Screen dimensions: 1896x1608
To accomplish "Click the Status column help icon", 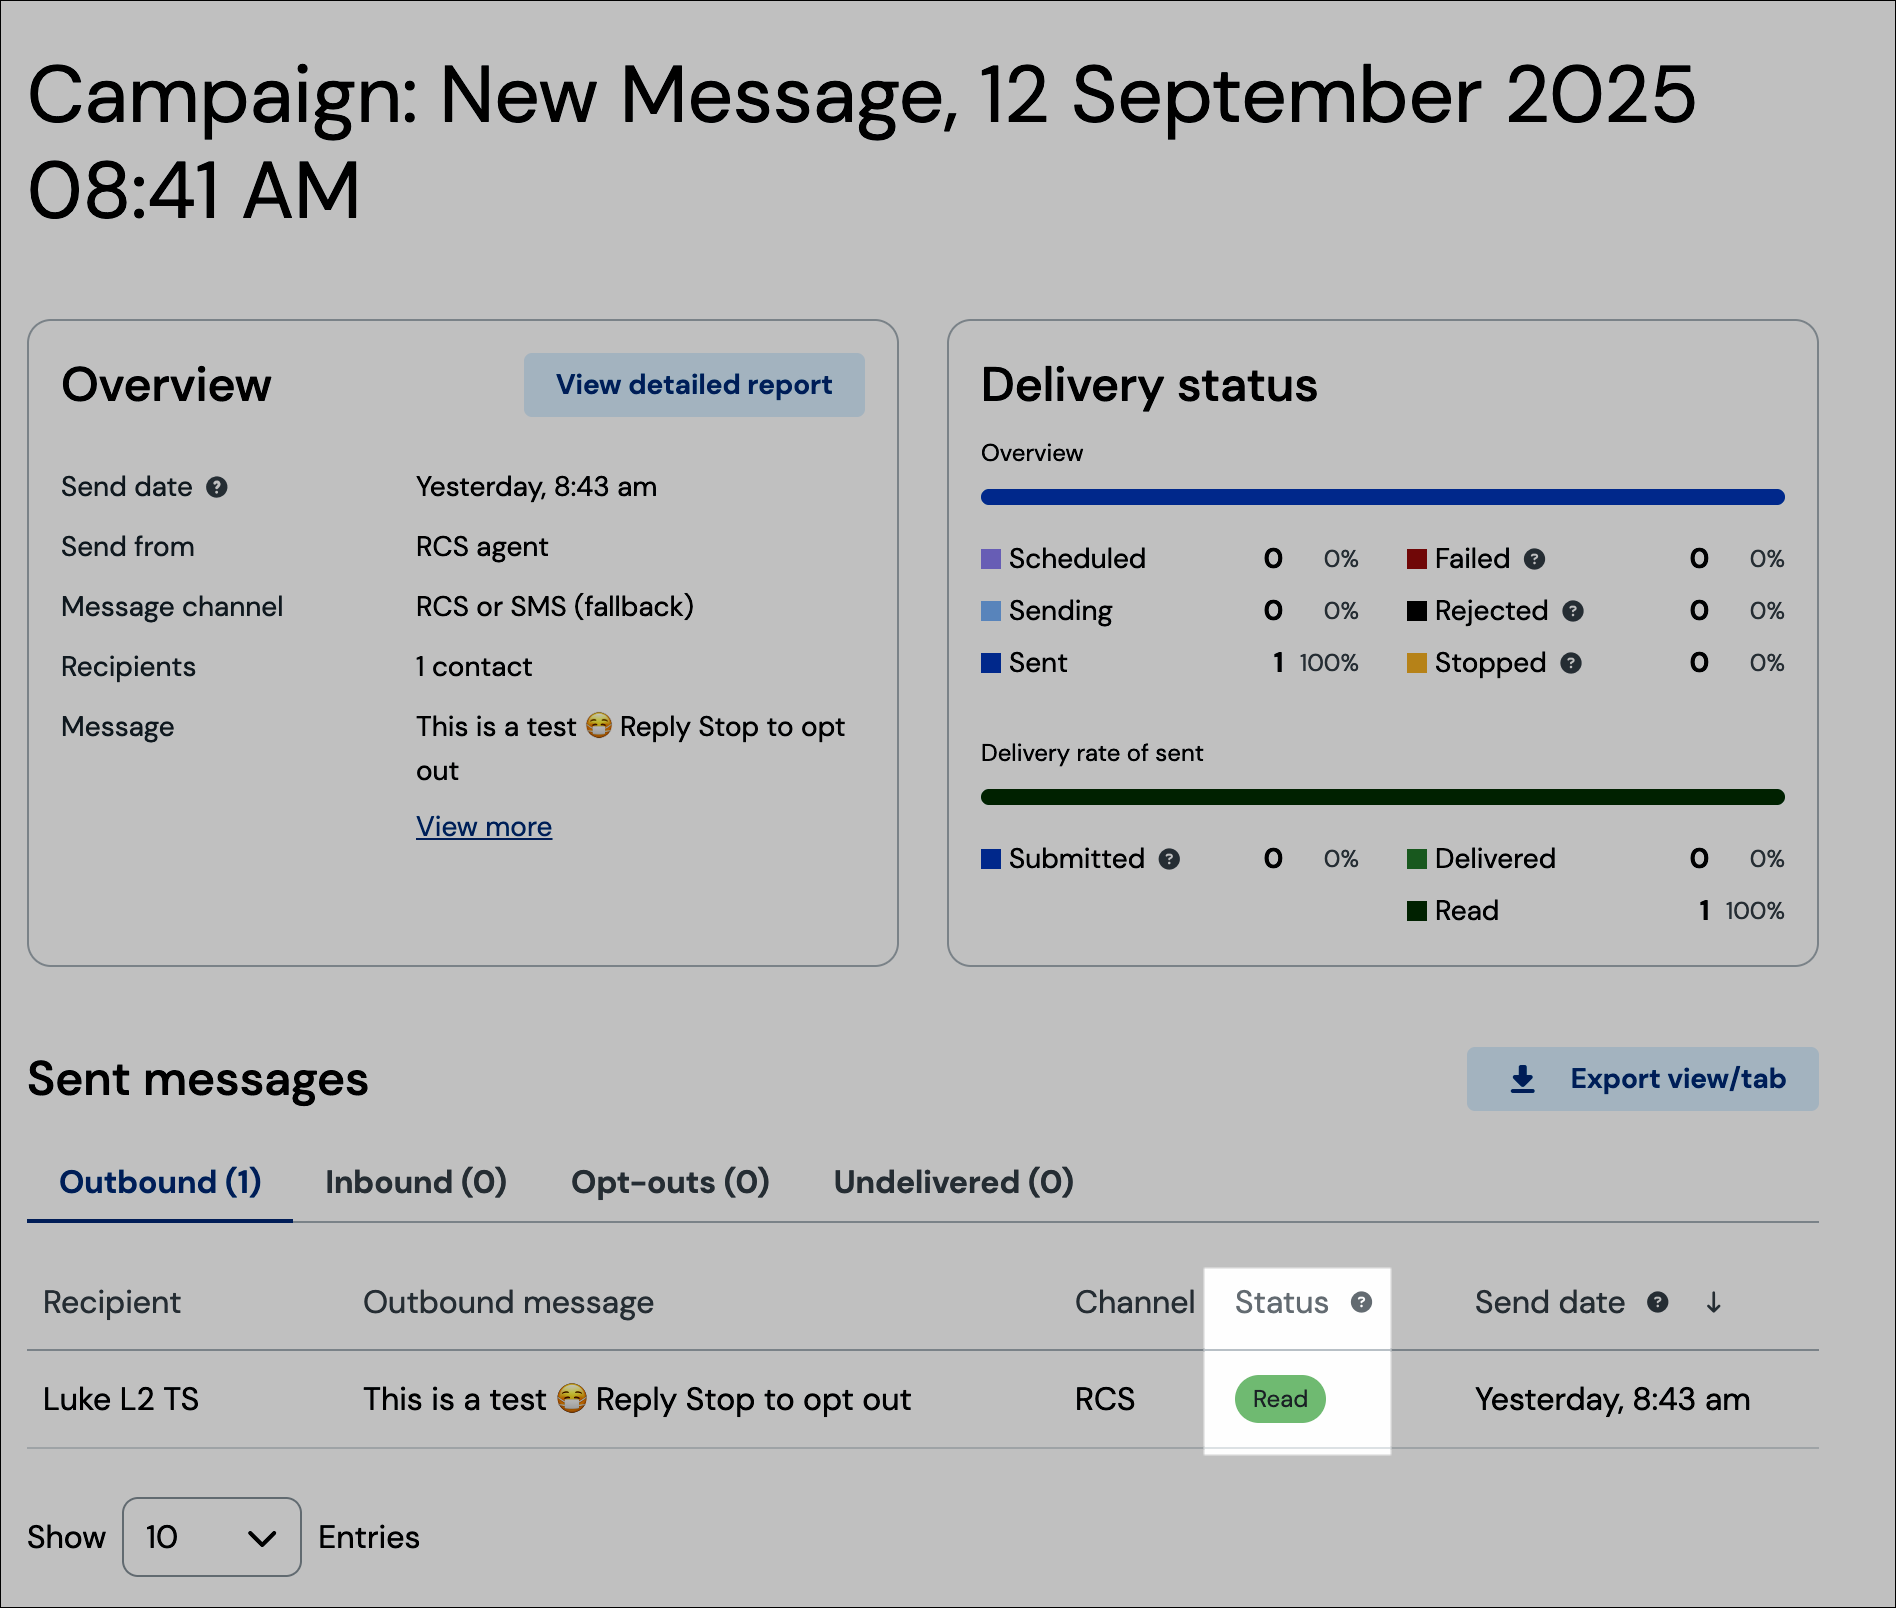I will 1361,1302.
